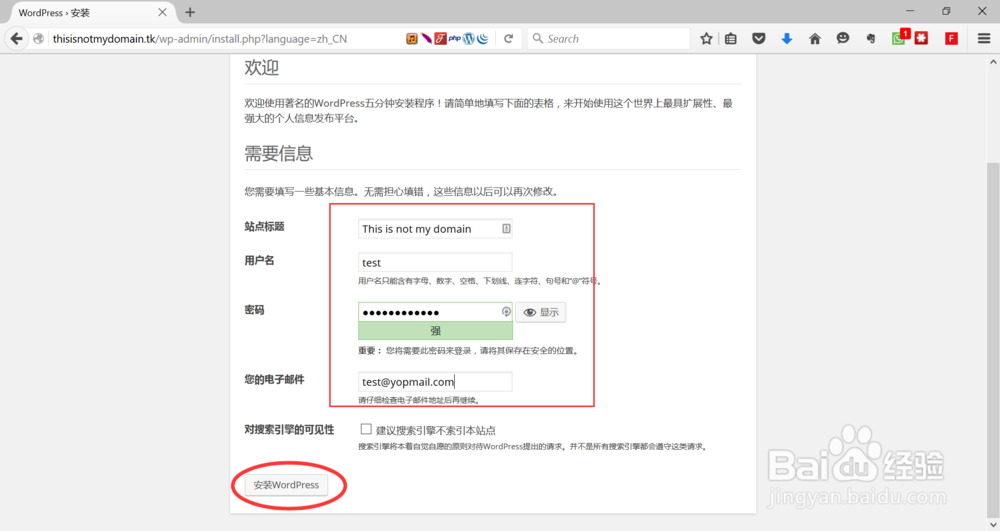Click the Apache feather icon in address bar
Screen dimensions: 1000x531
pyautogui.click(x=426, y=39)
